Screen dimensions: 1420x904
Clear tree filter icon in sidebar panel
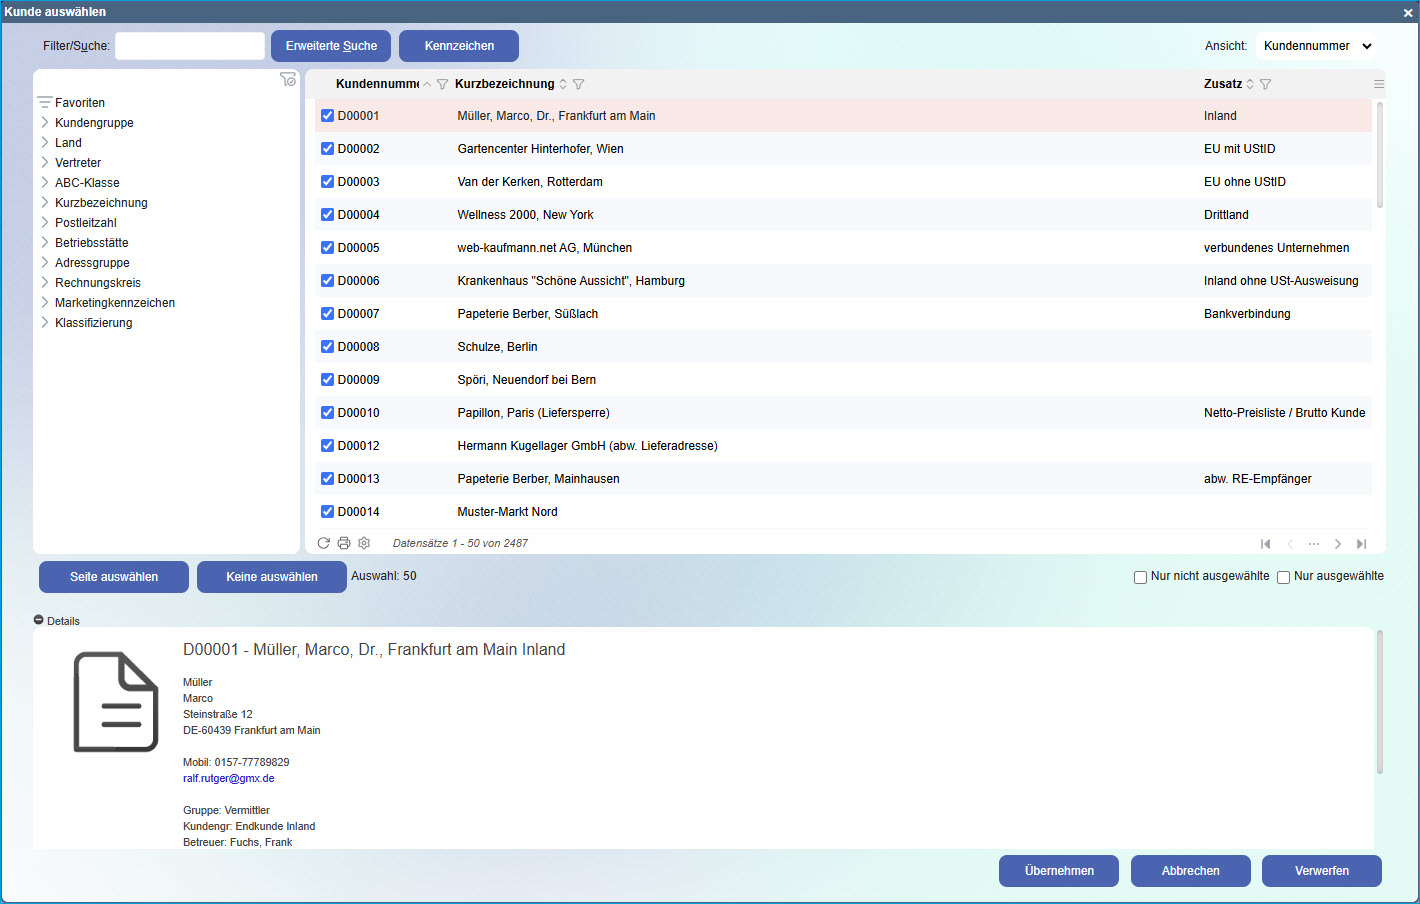[288, 80]
